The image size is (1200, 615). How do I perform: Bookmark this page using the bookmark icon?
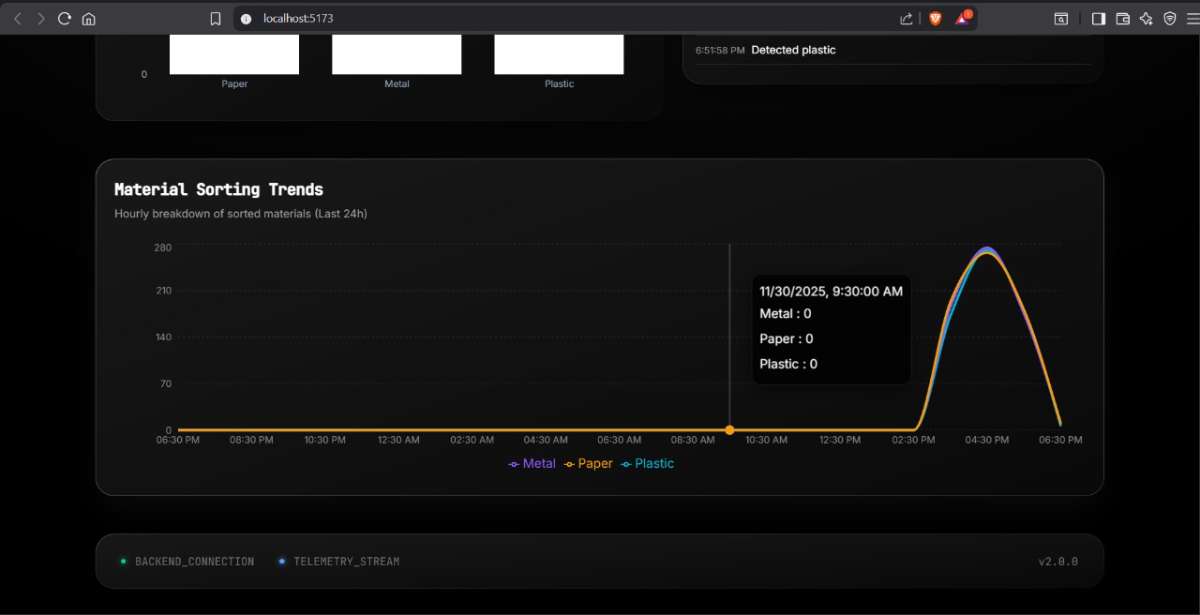215,18
